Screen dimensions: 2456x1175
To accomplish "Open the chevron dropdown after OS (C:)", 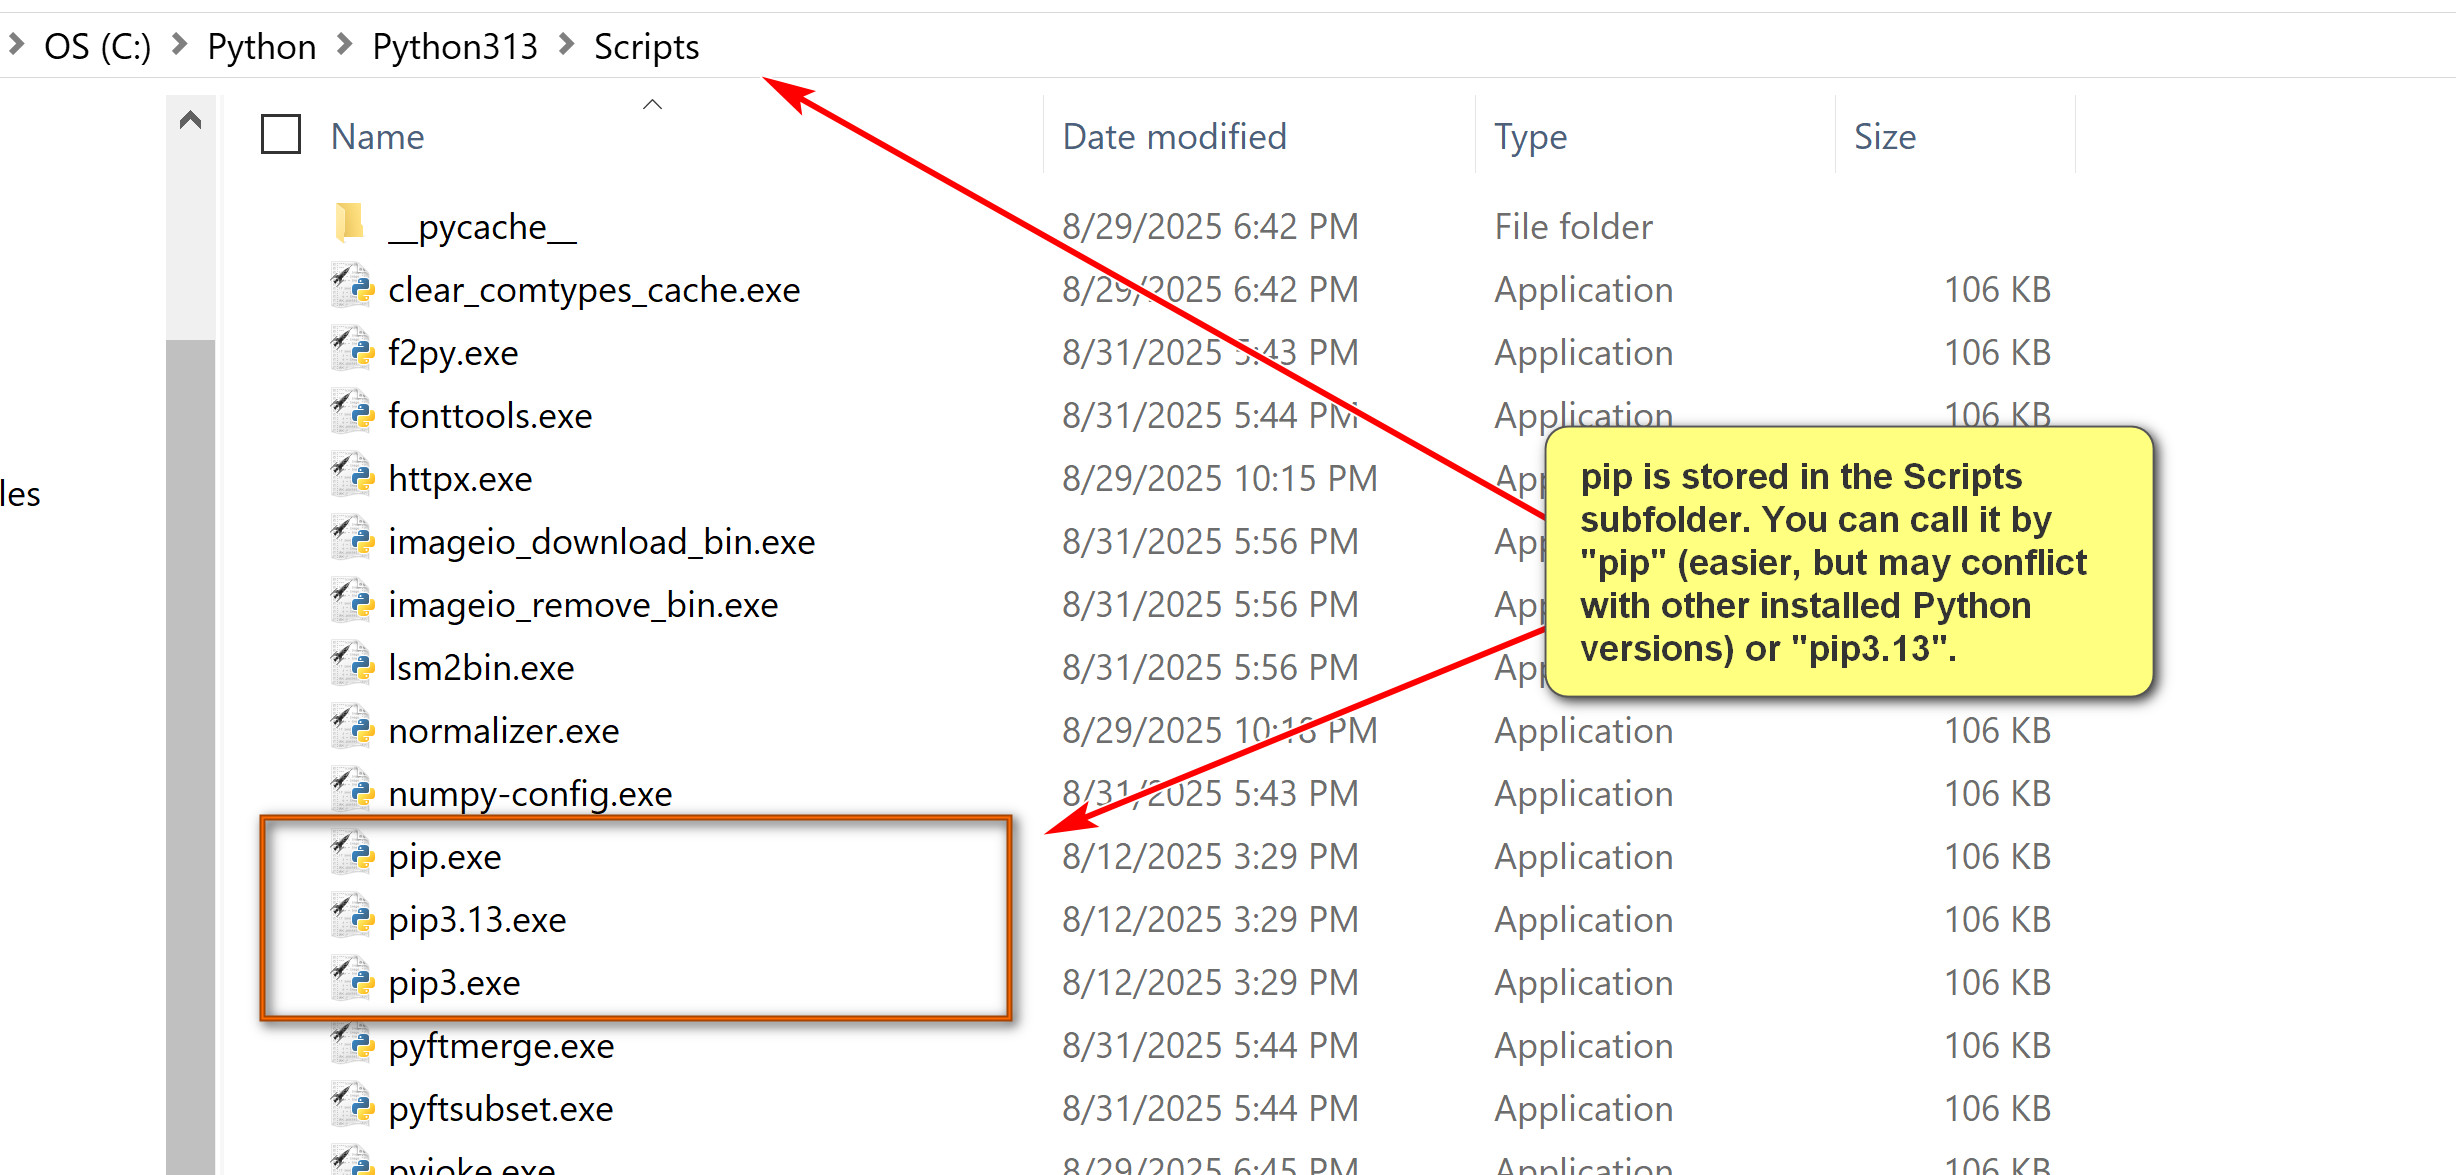I will pyautogui.click(x=180, y=45).
